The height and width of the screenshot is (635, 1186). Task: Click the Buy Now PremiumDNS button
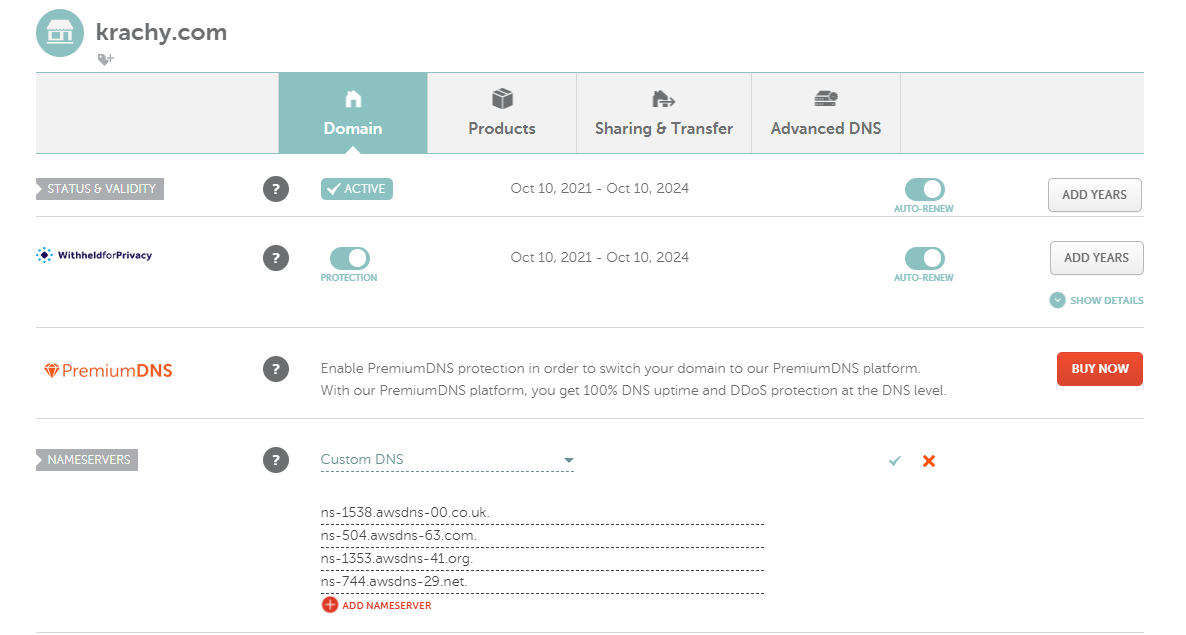coord(1100,369)
